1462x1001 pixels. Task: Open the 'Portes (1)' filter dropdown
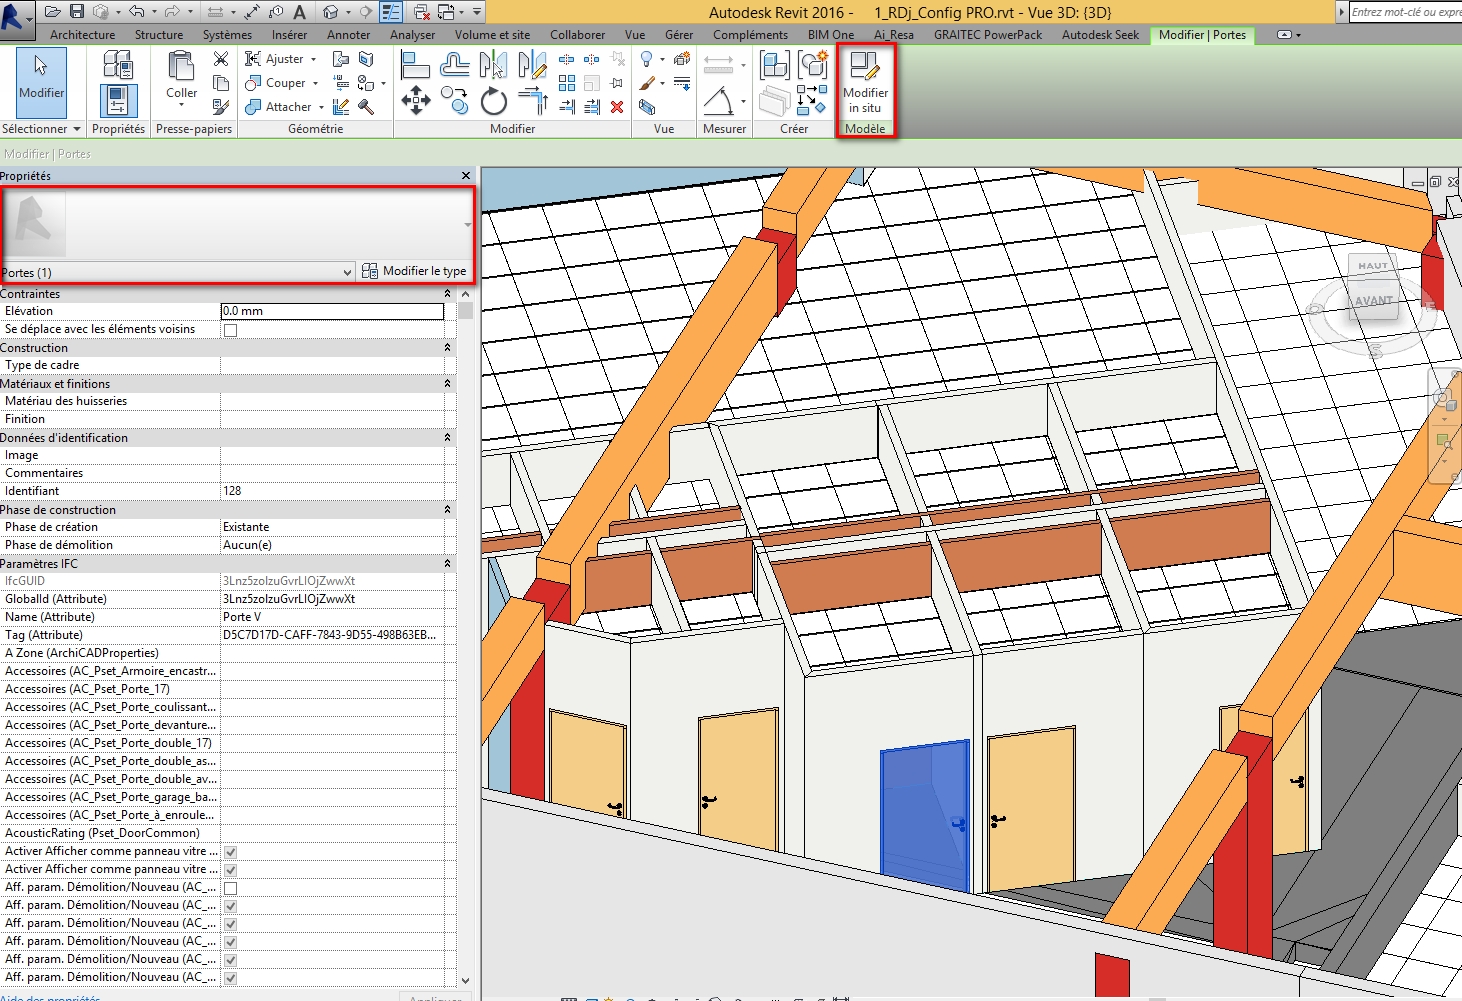(x=347, y=272)
